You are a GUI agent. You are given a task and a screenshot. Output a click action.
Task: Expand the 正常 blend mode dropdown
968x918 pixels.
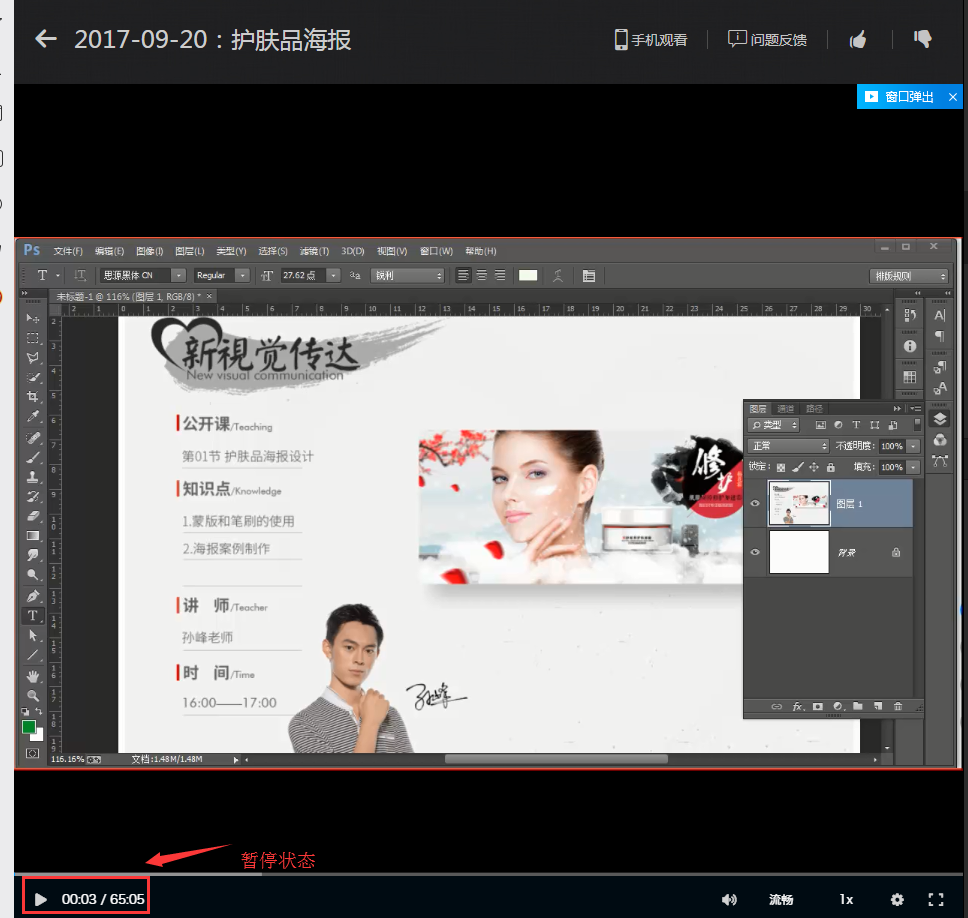(x=789, y=446)
